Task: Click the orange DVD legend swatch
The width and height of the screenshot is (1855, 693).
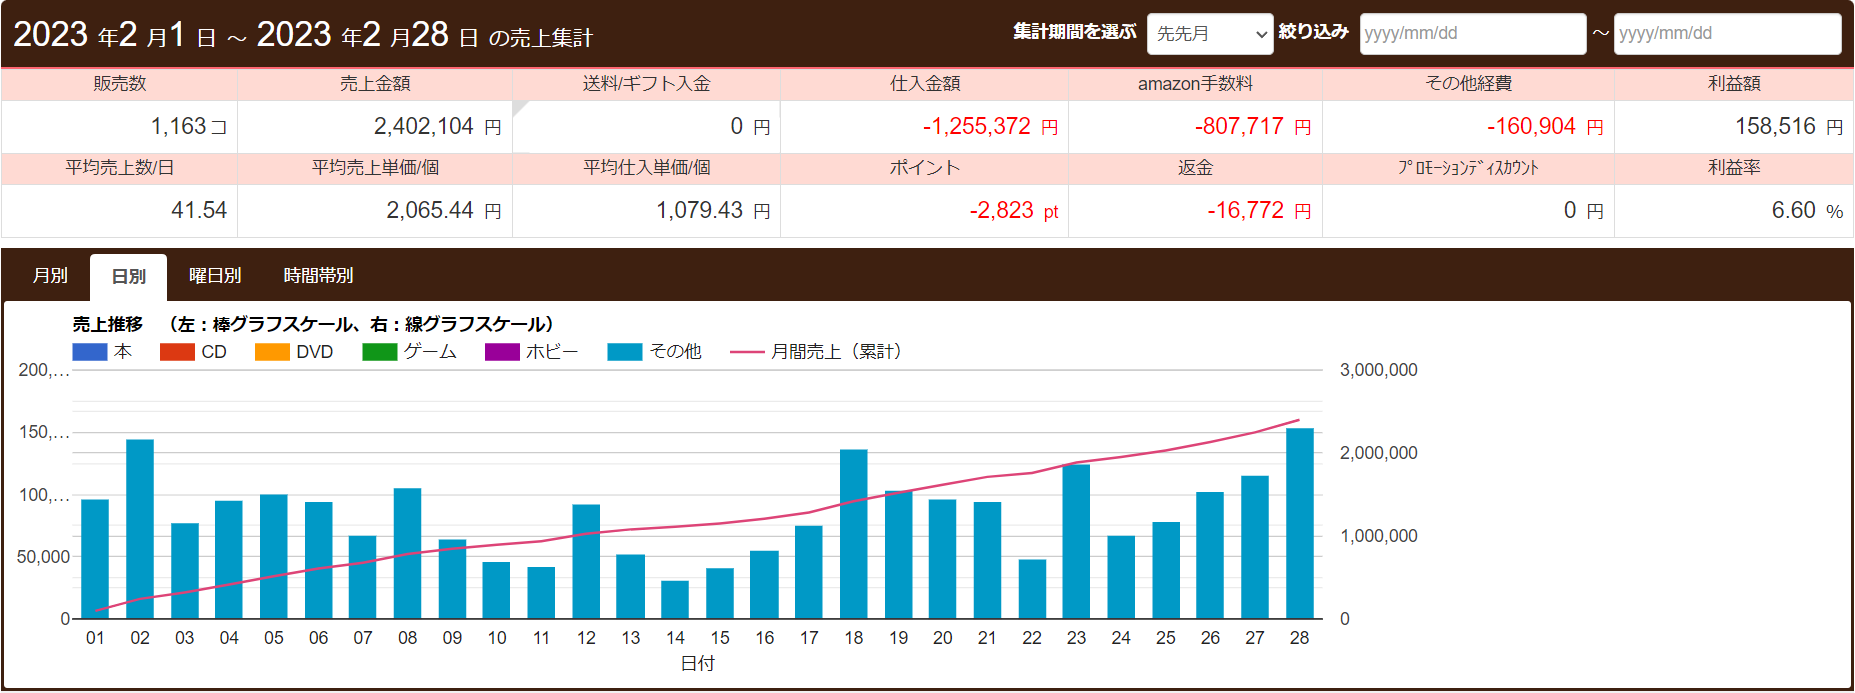Action: tap(272, 352)
